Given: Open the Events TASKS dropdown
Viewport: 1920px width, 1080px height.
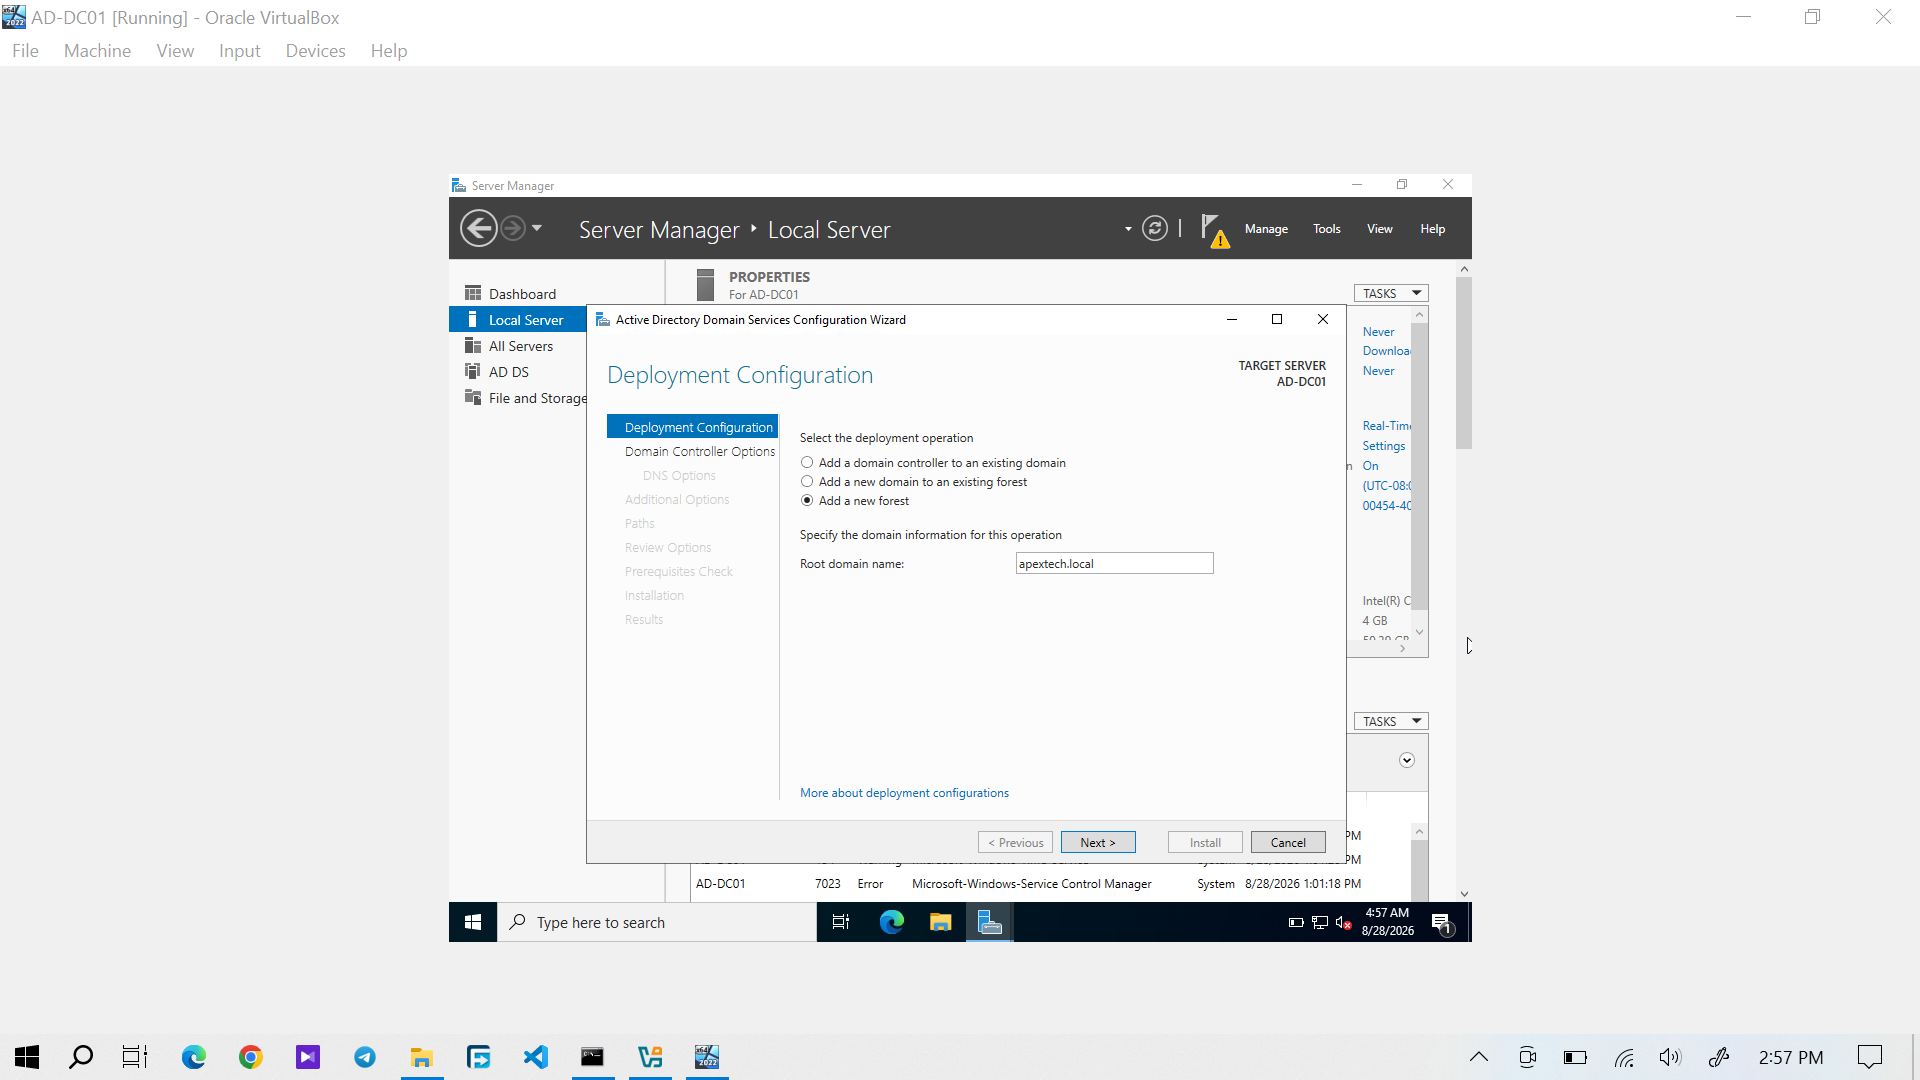Looking at the screenshot, I should 1391,721.
